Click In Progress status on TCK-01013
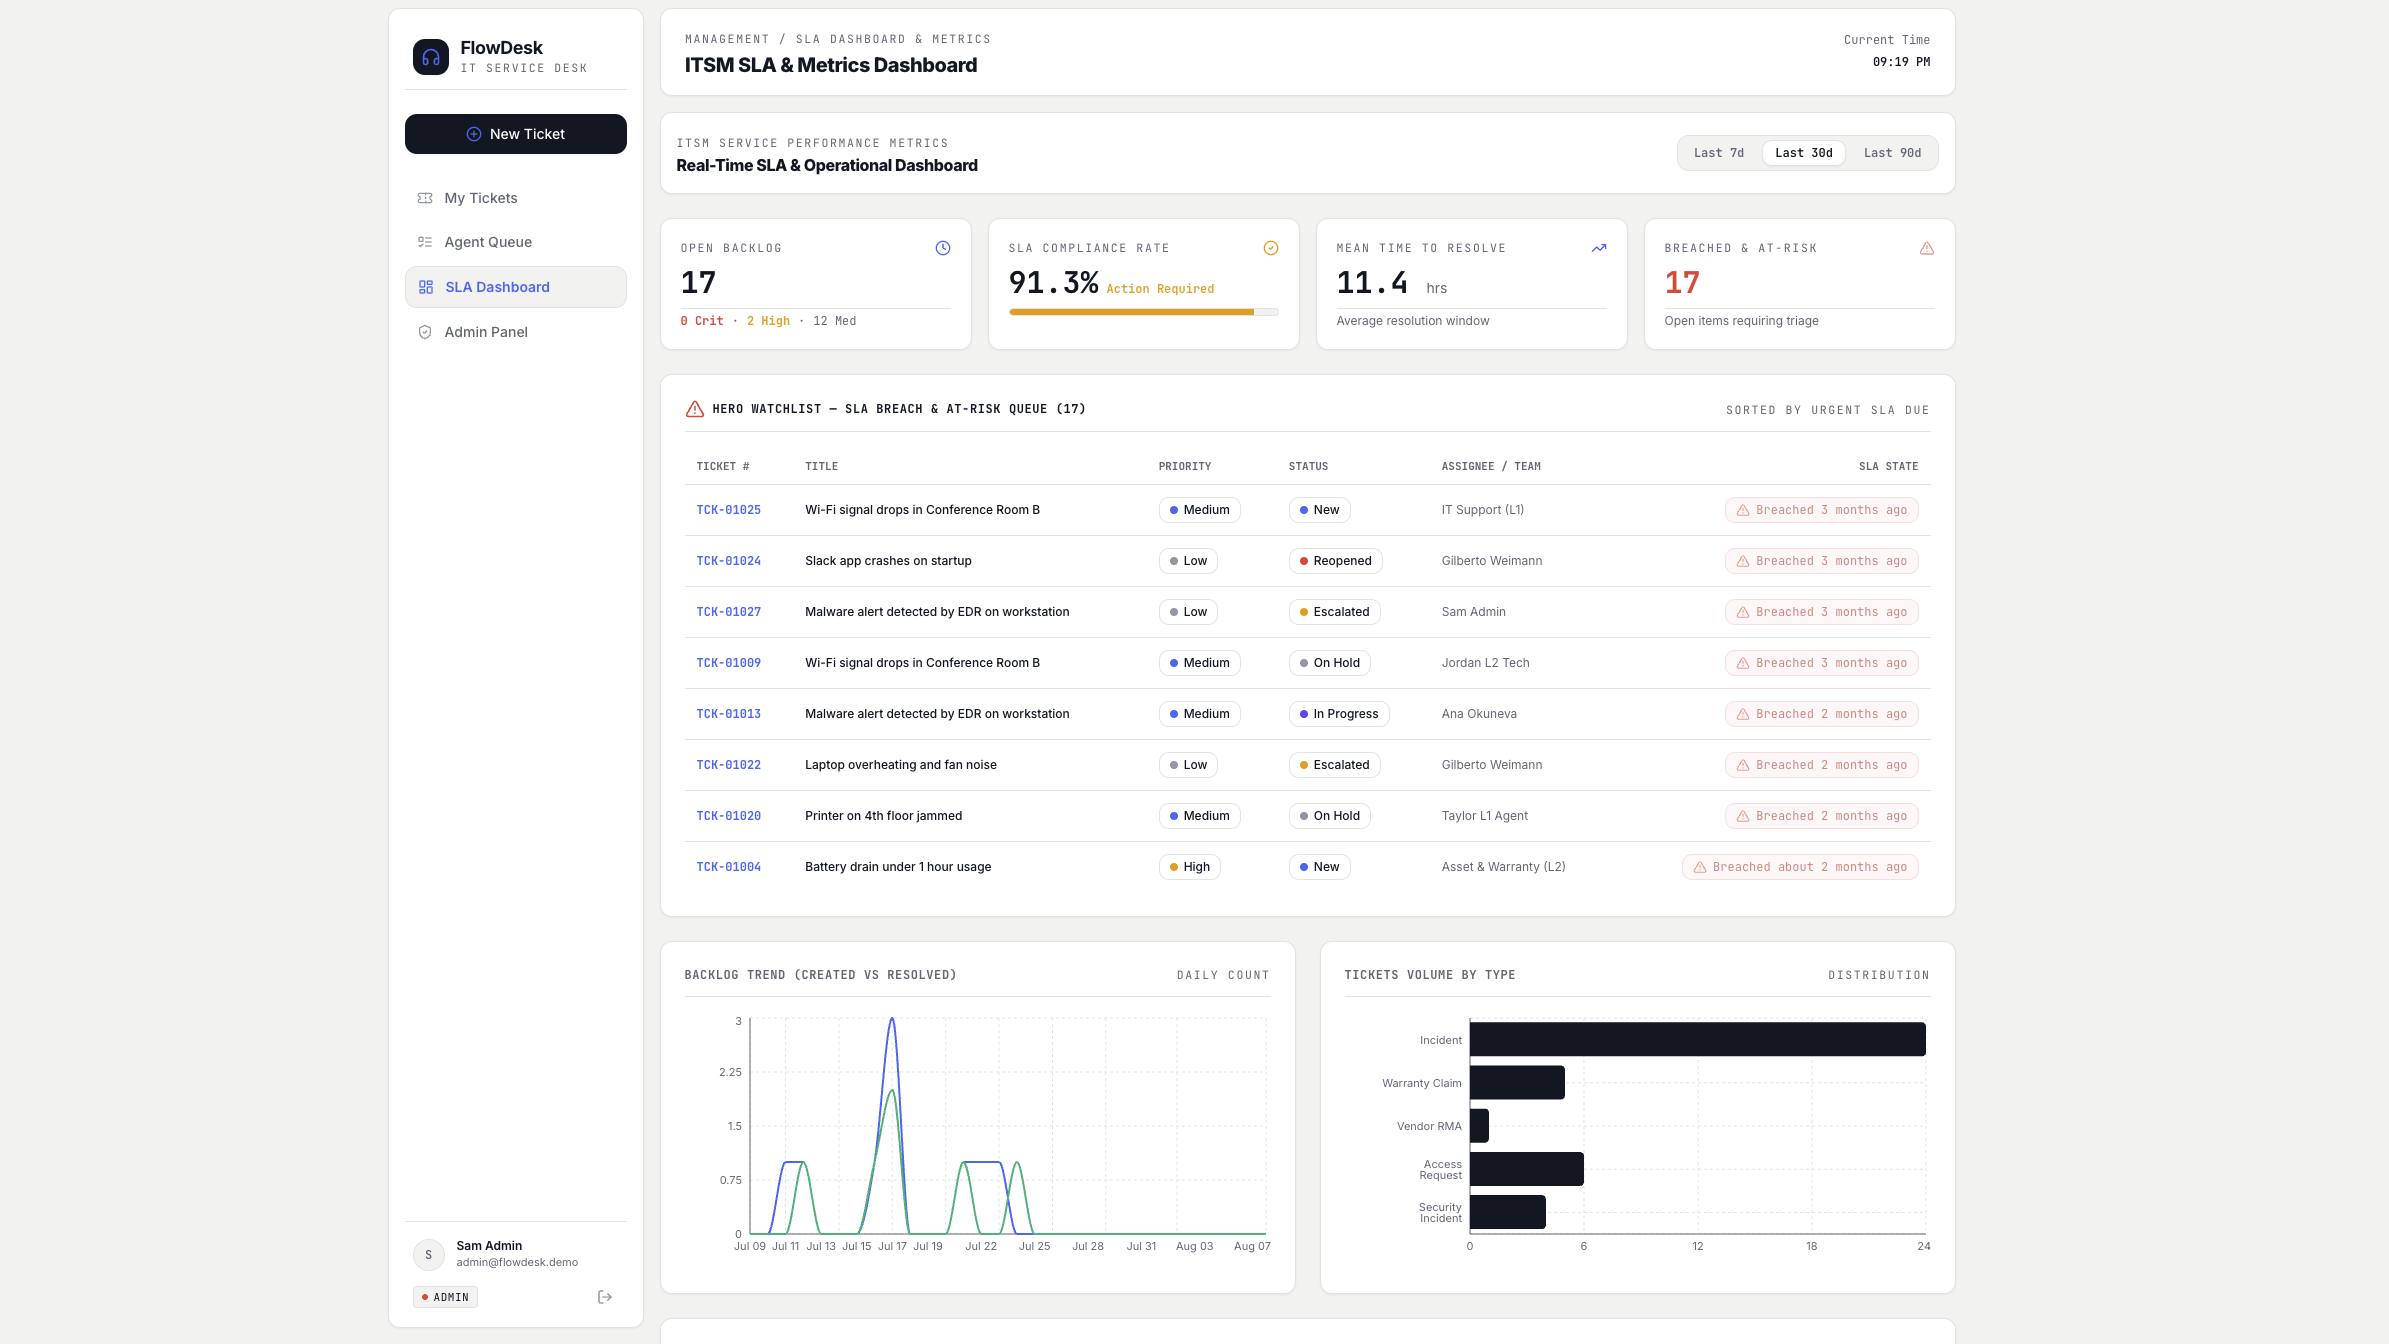Screen dimensions: 2389x1344 pos(1338,714)
